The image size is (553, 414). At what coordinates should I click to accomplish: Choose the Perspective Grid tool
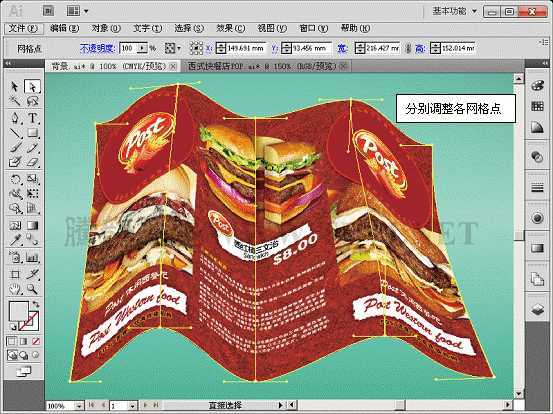pos(32,208)
